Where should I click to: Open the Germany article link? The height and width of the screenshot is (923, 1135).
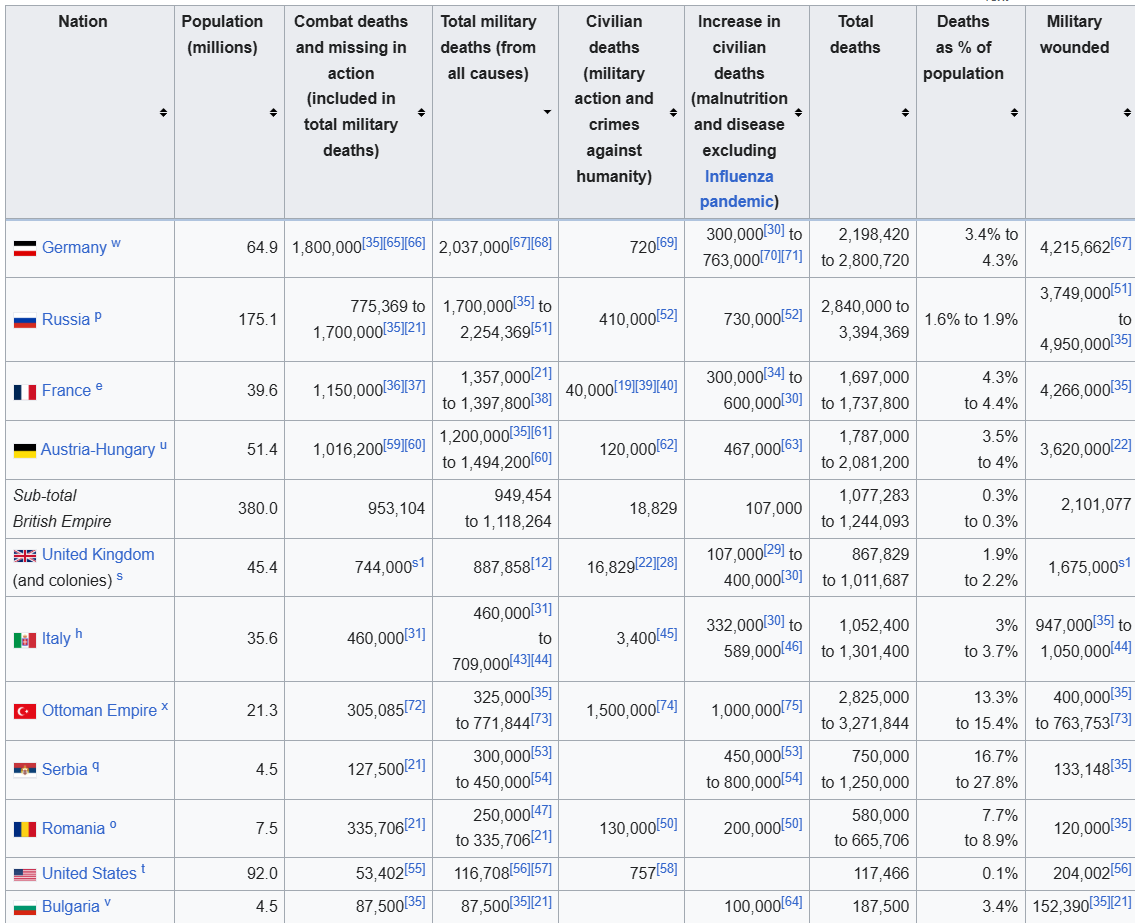coord(74,248)
